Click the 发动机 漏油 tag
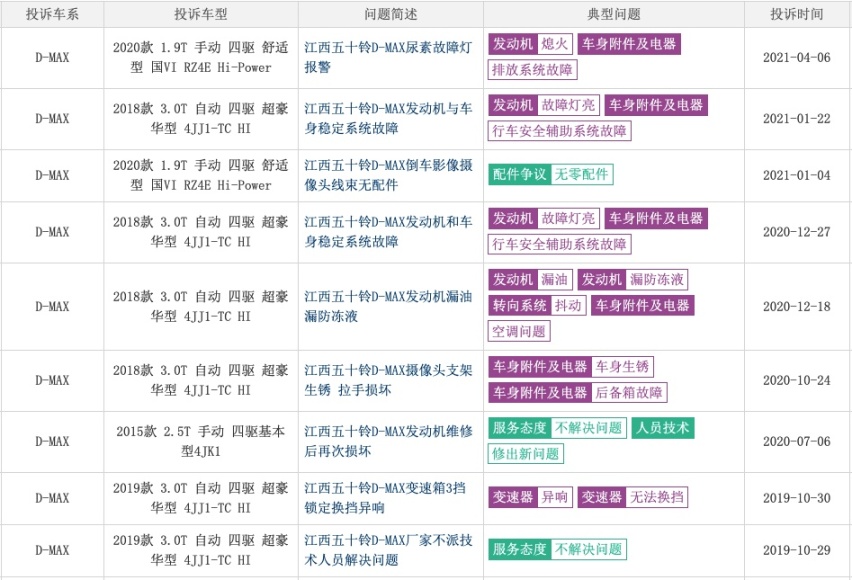This screenshot has width=852, height=580. tap(530, 279)
